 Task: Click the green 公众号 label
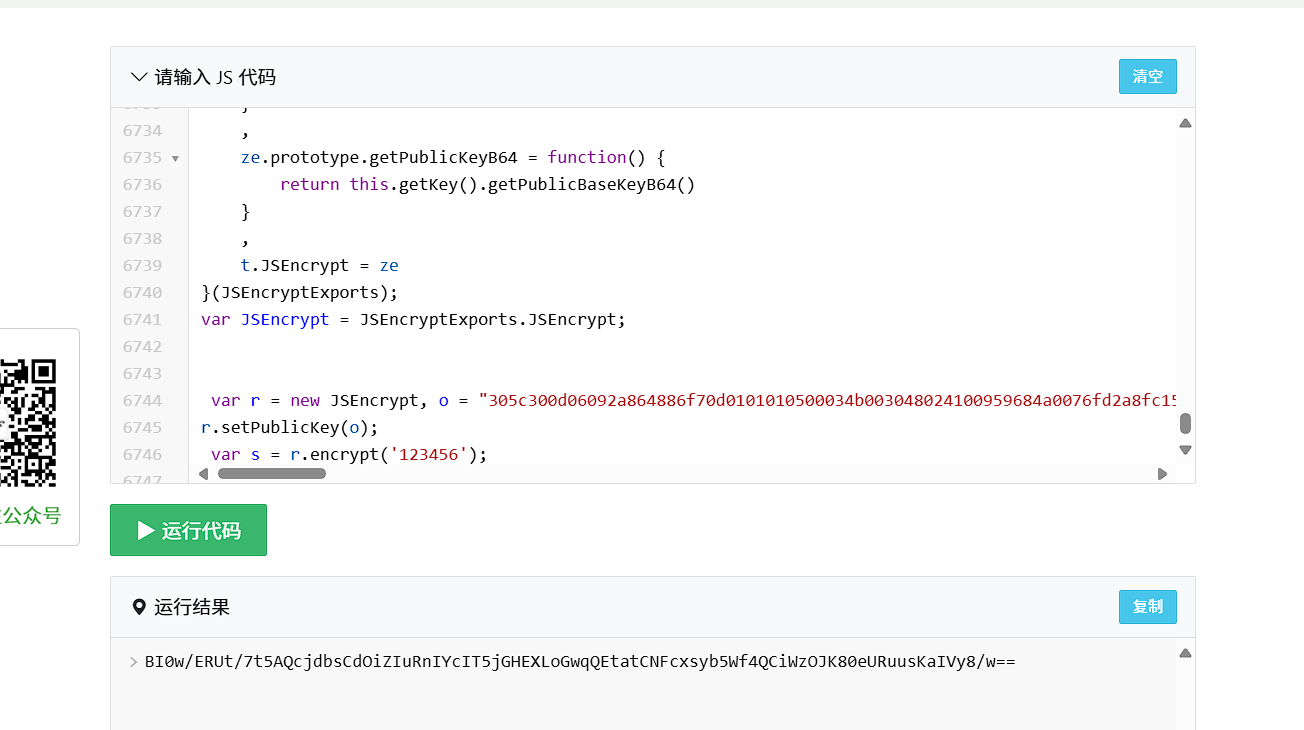32,516
